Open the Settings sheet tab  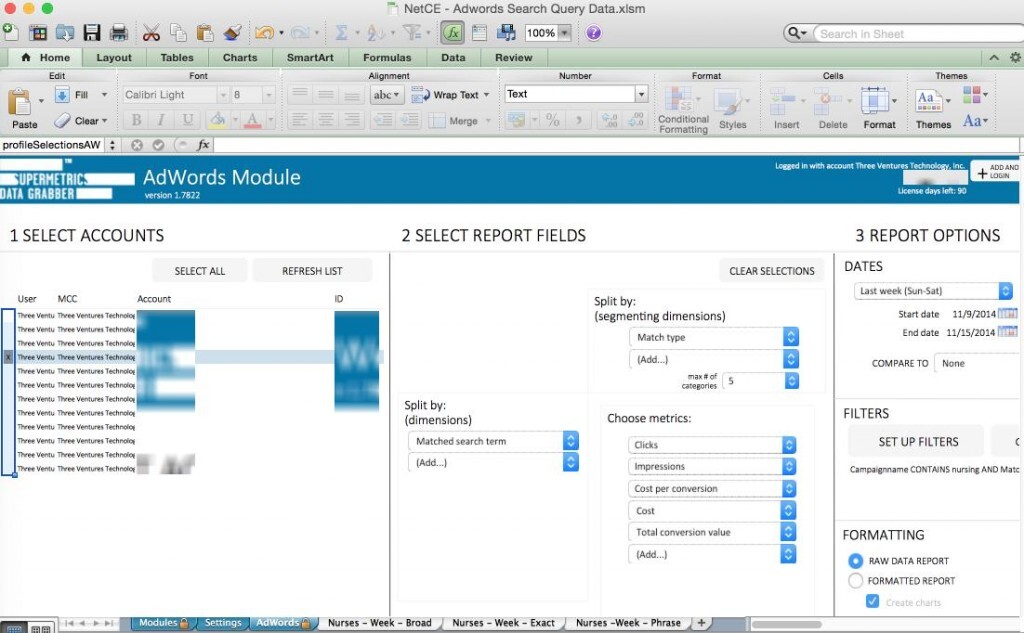tap(223, 623)
